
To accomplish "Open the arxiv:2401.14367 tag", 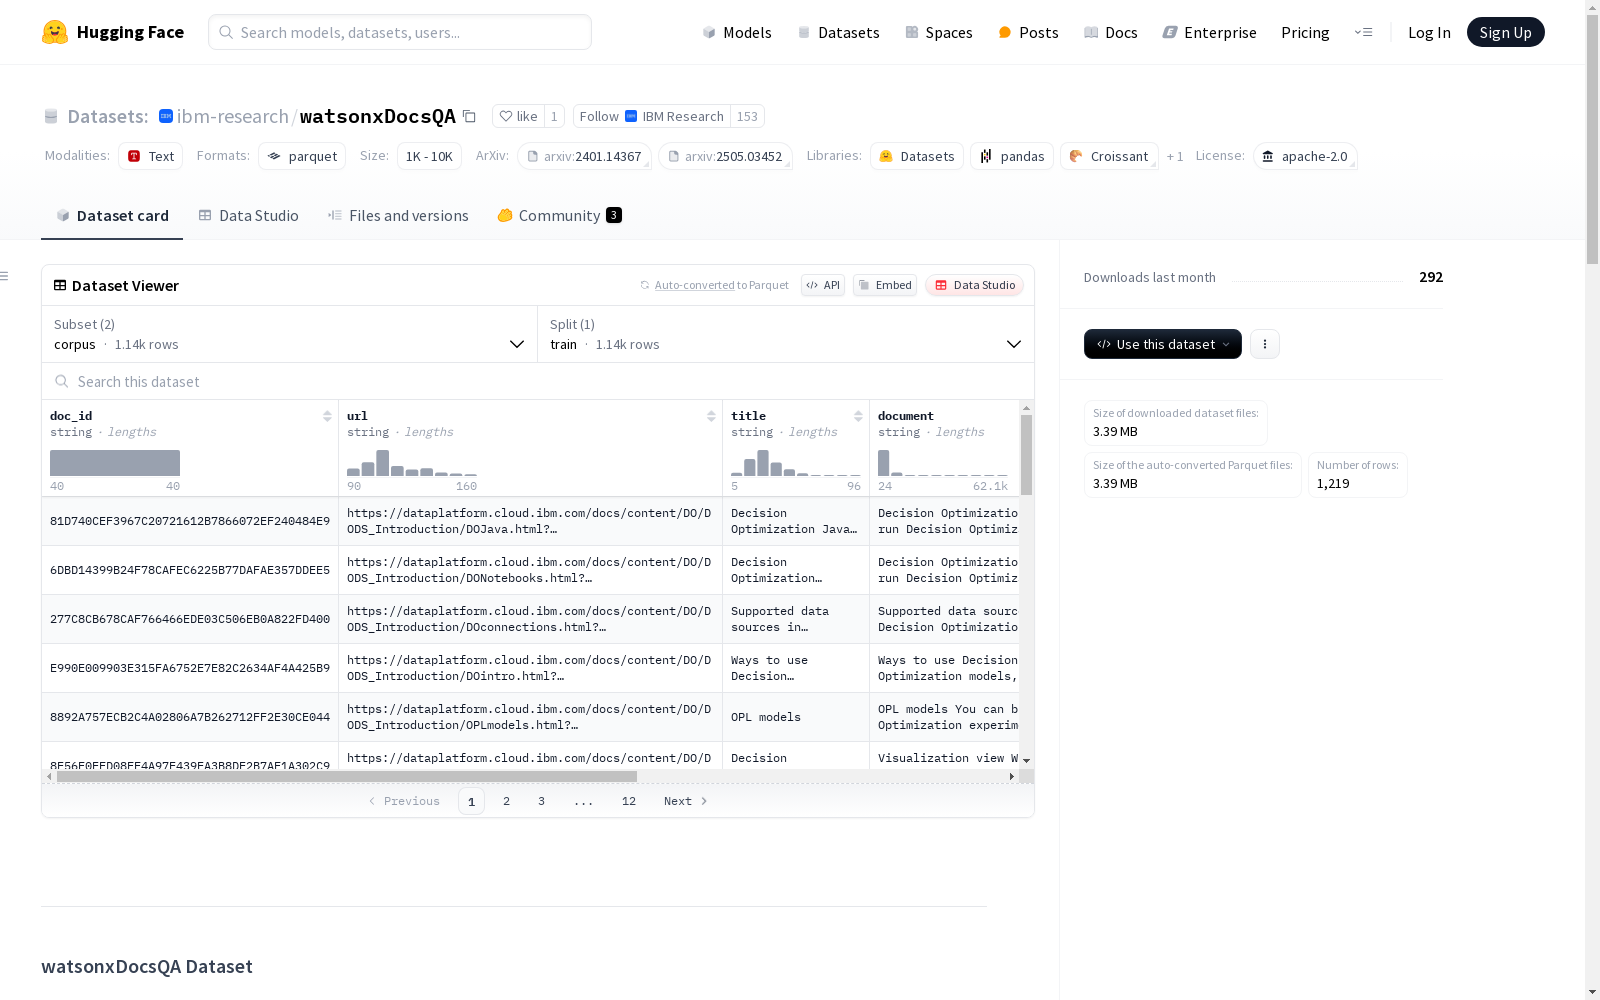I will [x=584, y=156].
